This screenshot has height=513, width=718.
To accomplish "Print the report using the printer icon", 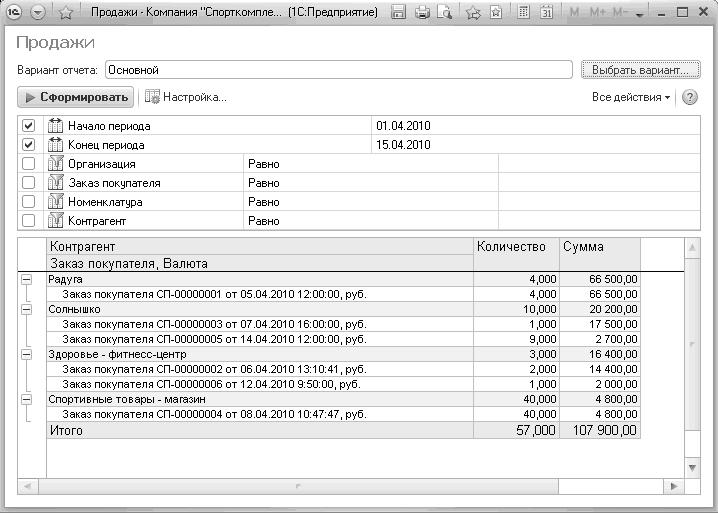I will [x=422, y=12].
